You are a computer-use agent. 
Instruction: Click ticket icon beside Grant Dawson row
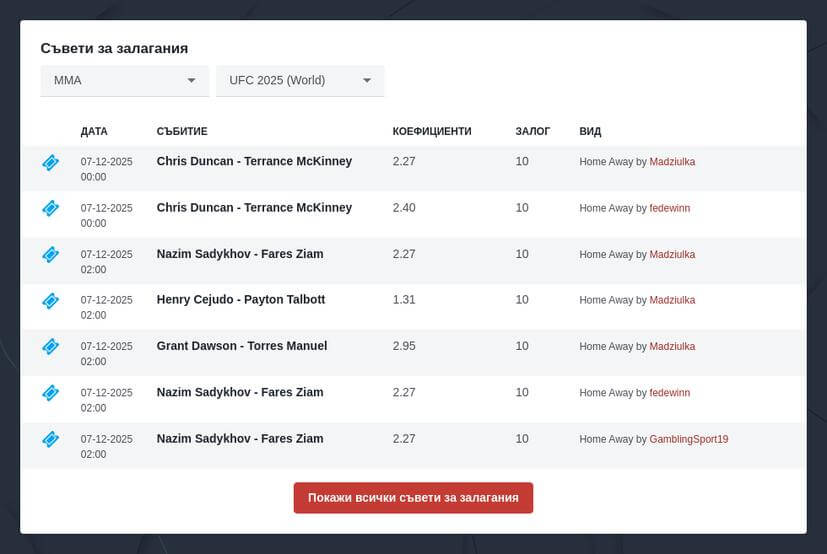click(x=50, y=346)
